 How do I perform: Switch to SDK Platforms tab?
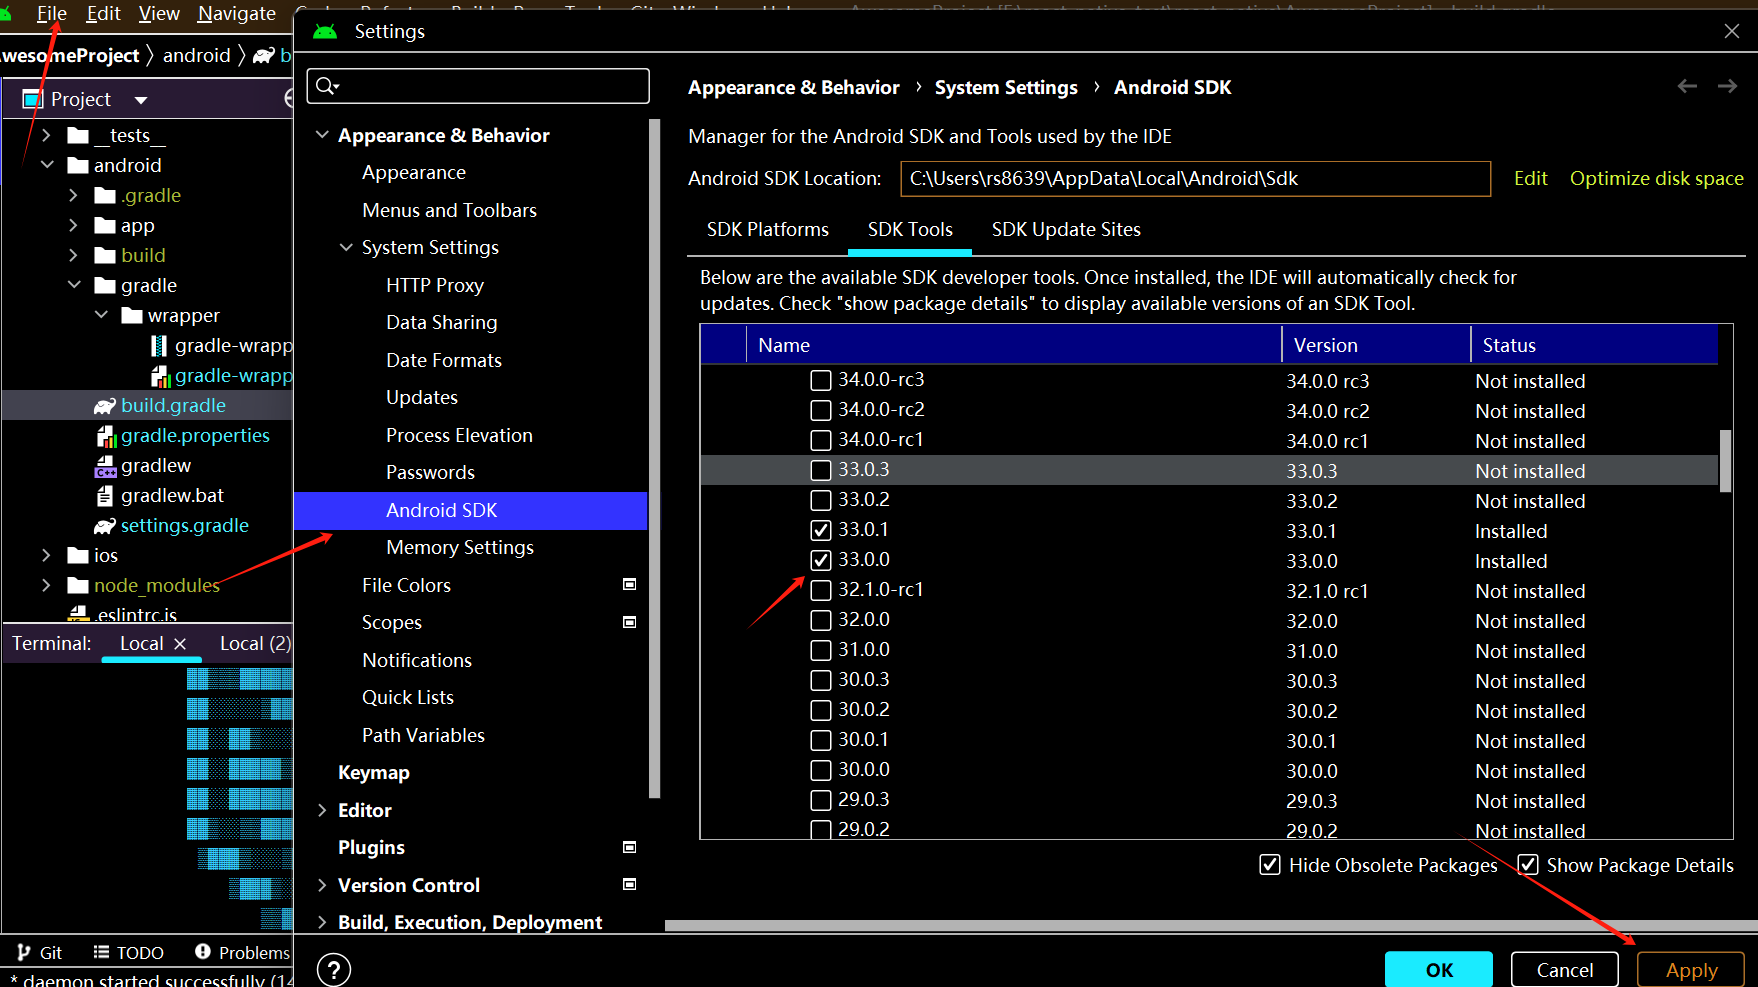tap(768, 229)
